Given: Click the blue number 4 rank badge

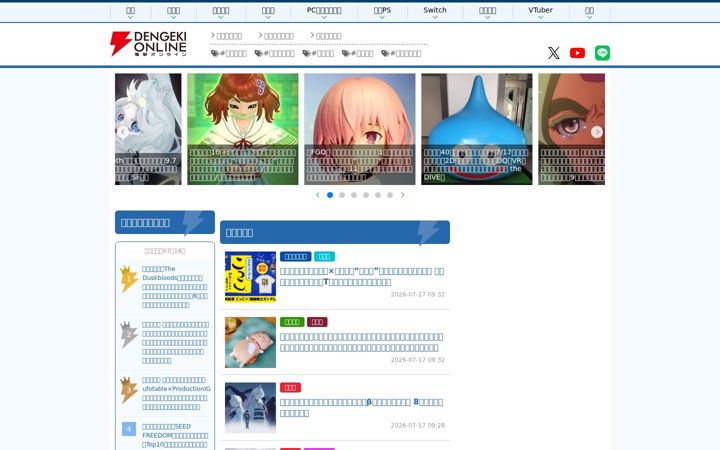Looking at the screenshot, I should [x=129, y=429].
